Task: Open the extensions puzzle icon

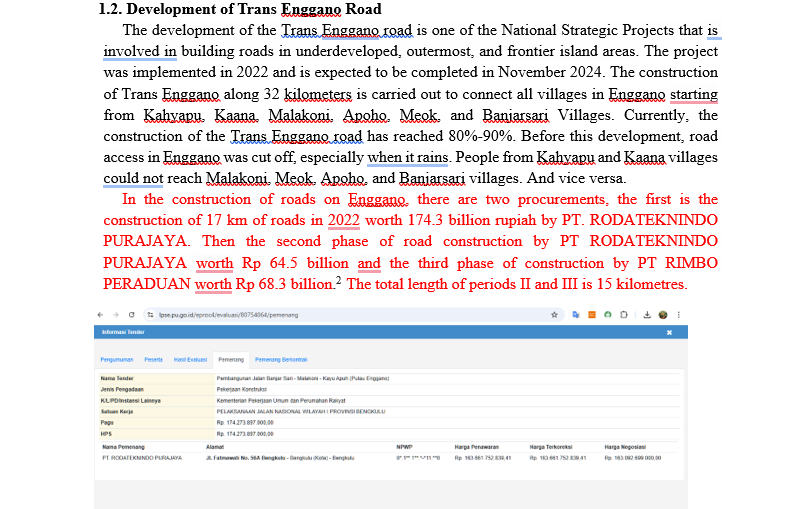Action: coord(622,314)
